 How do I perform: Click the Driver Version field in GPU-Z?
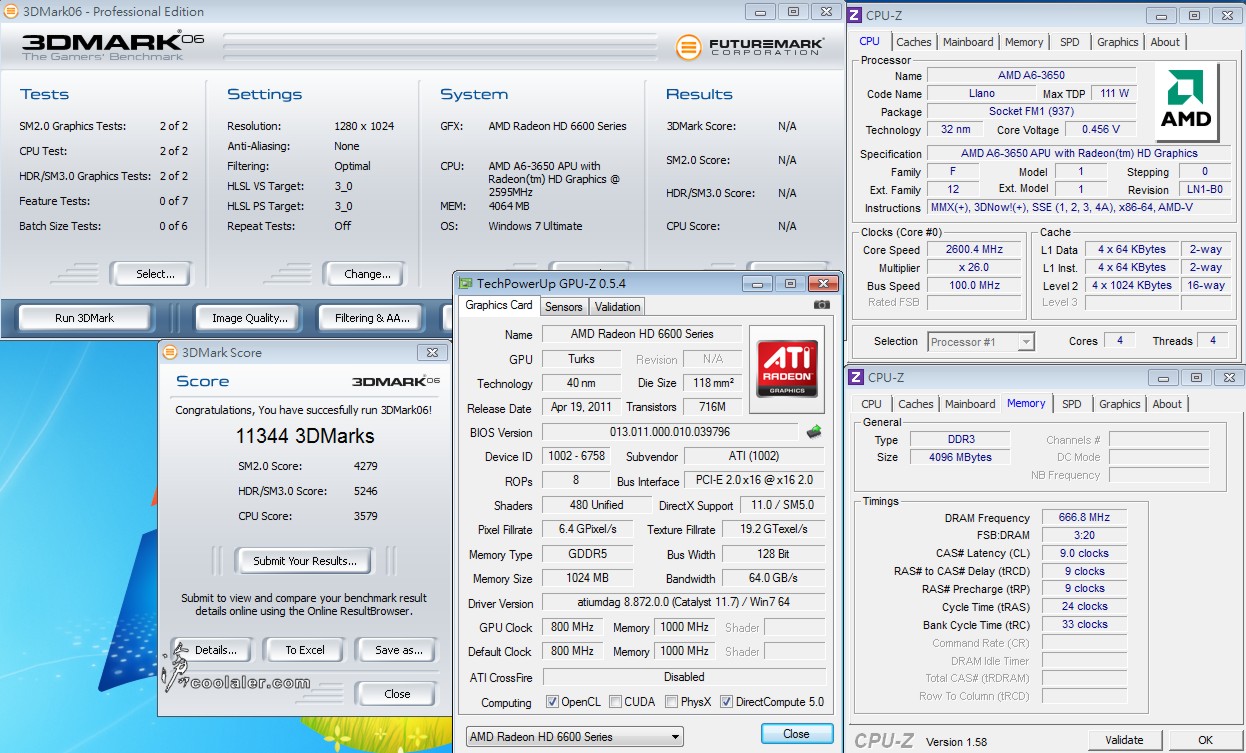tap(684, 603)
